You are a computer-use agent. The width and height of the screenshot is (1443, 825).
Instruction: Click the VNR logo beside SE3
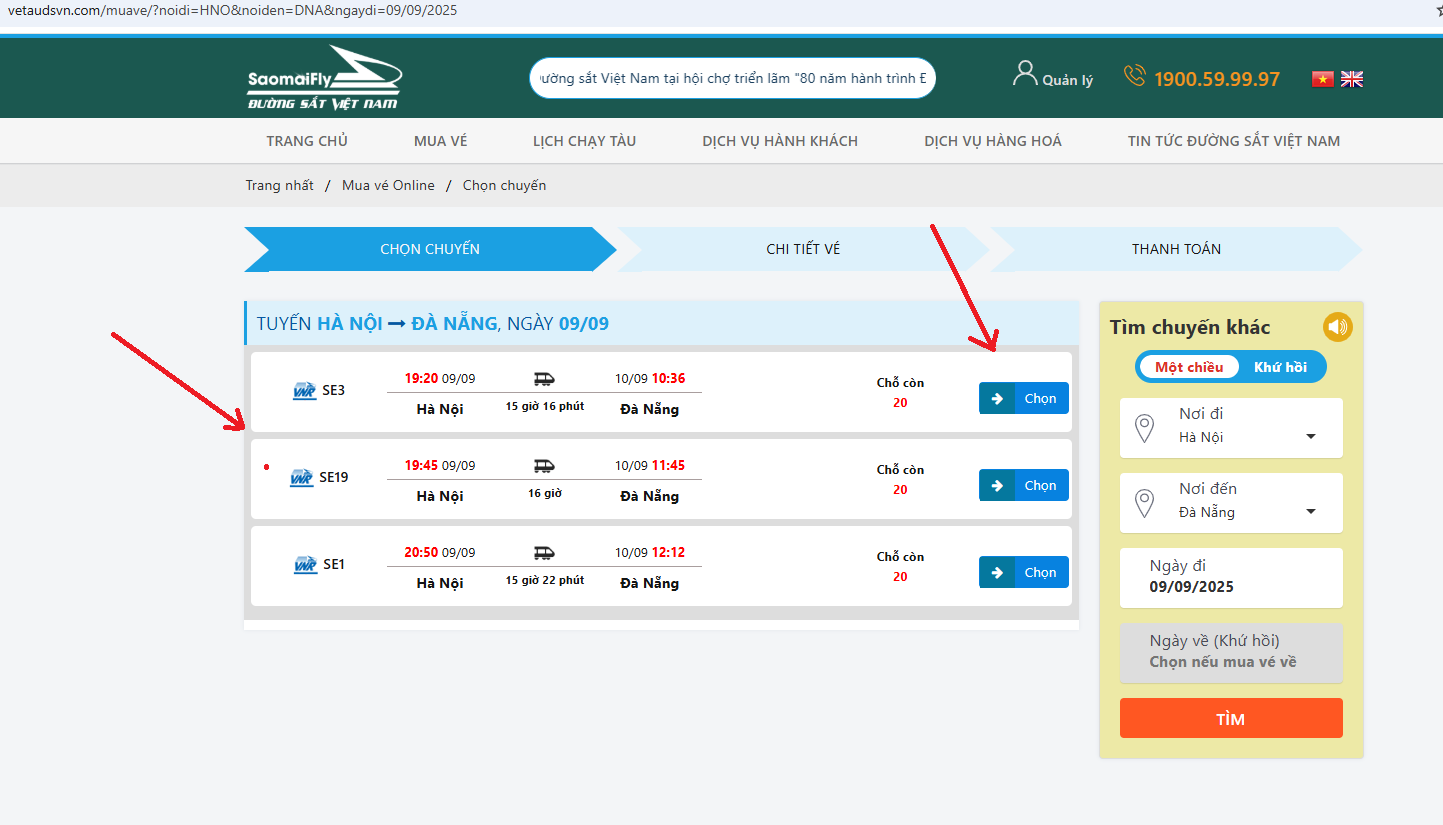(x=304, y=390)
